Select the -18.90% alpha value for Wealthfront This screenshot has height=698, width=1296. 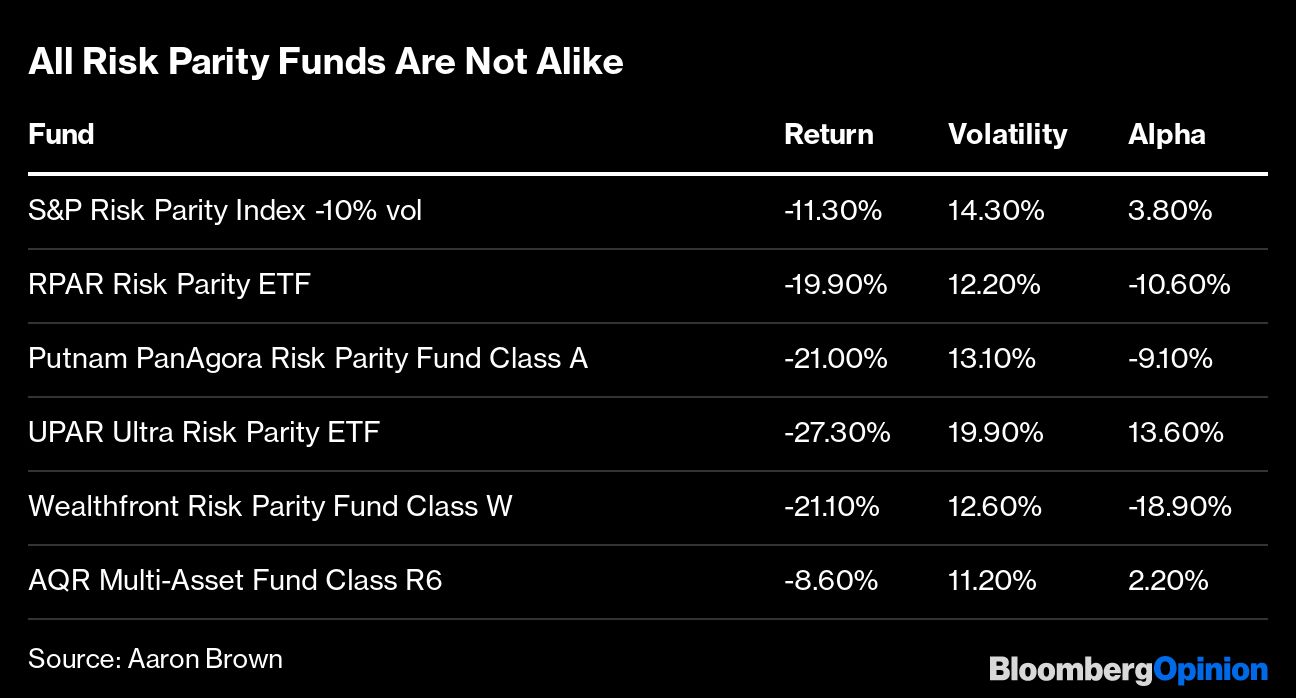click(x=1179, y=506)
